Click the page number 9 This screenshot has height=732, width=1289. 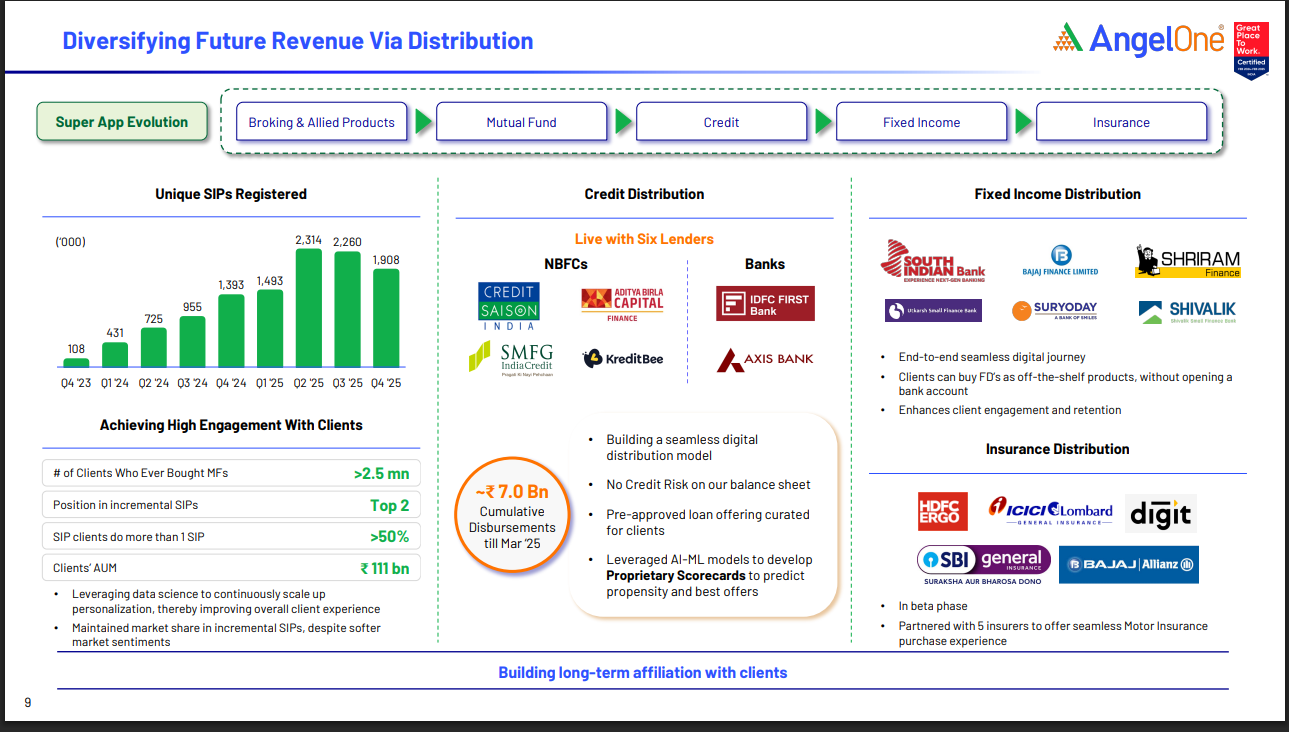pos(28,703)
